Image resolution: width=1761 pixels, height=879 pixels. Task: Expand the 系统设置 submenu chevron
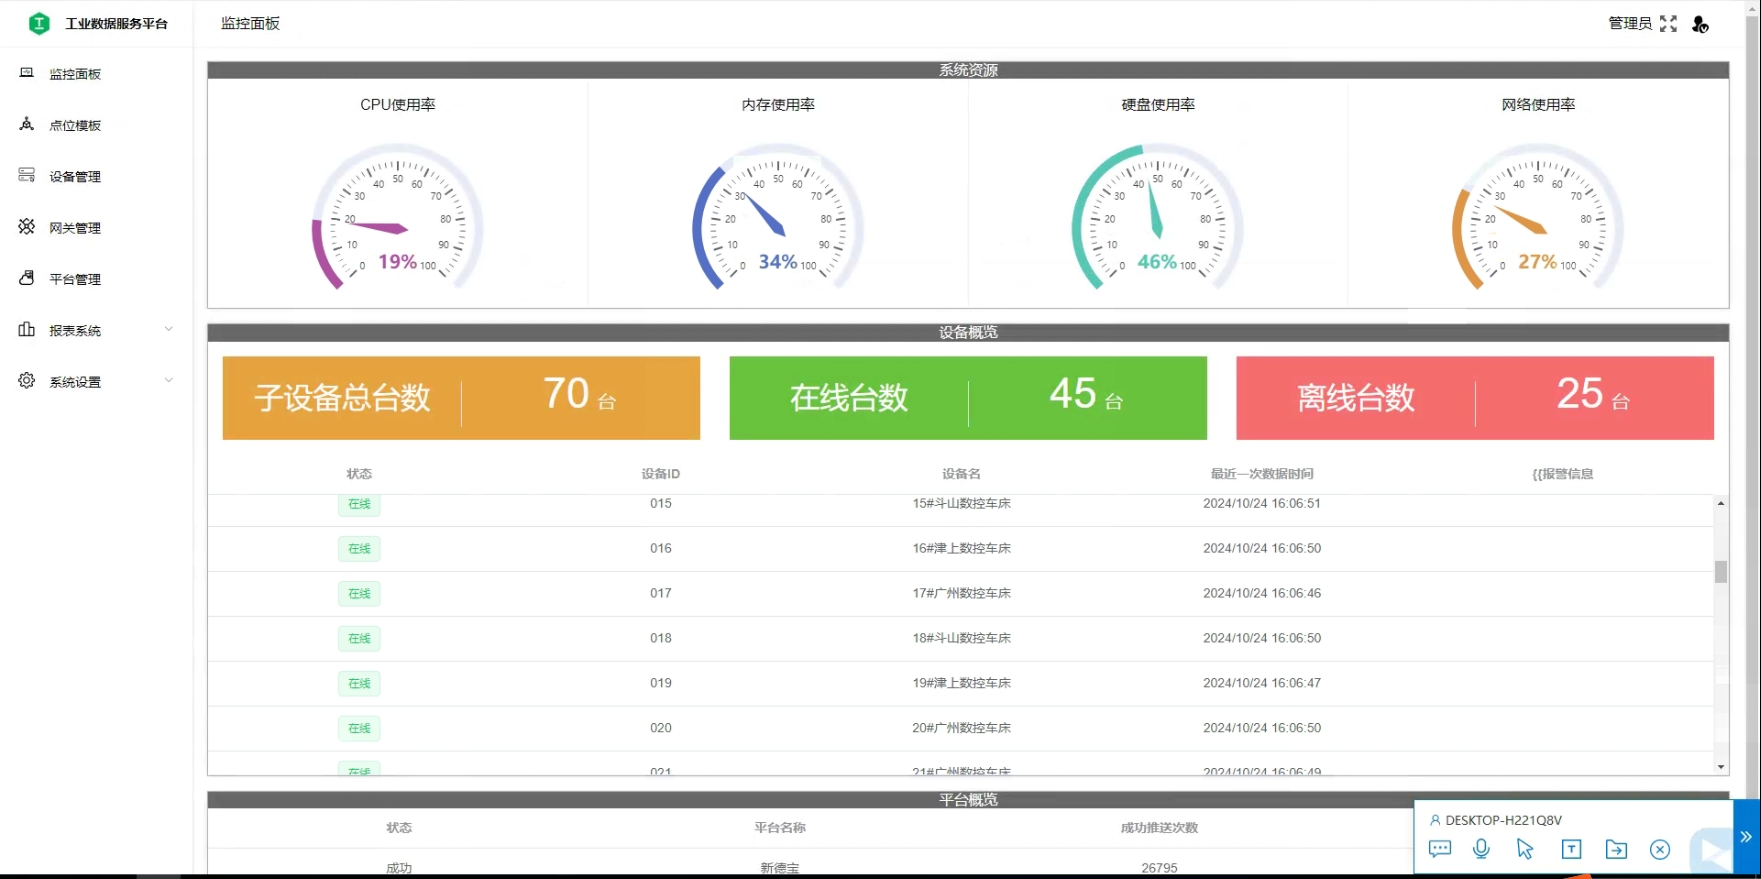[x=168, y=380]
